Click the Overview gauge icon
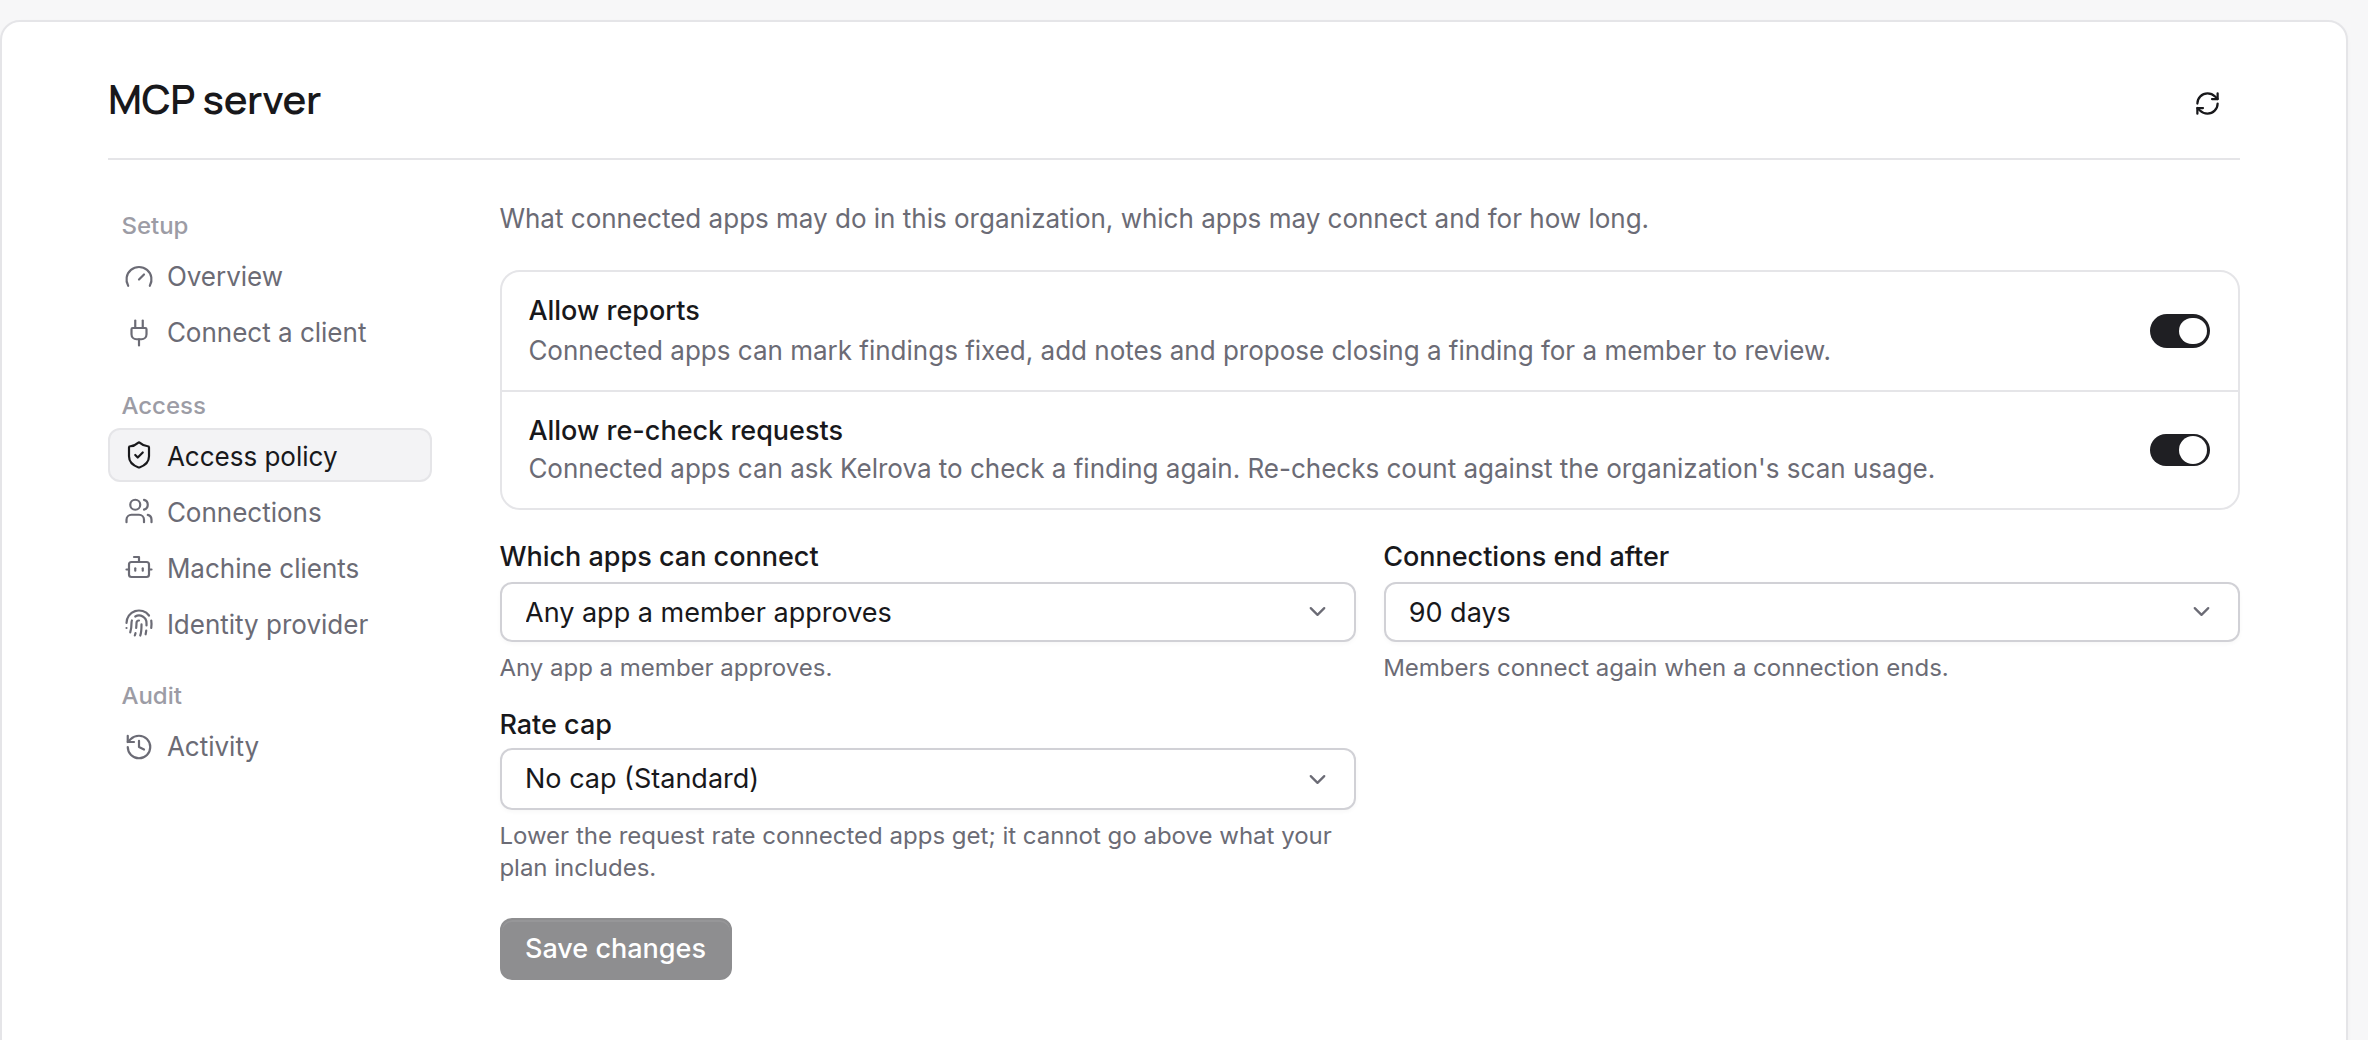 [139, 277]
